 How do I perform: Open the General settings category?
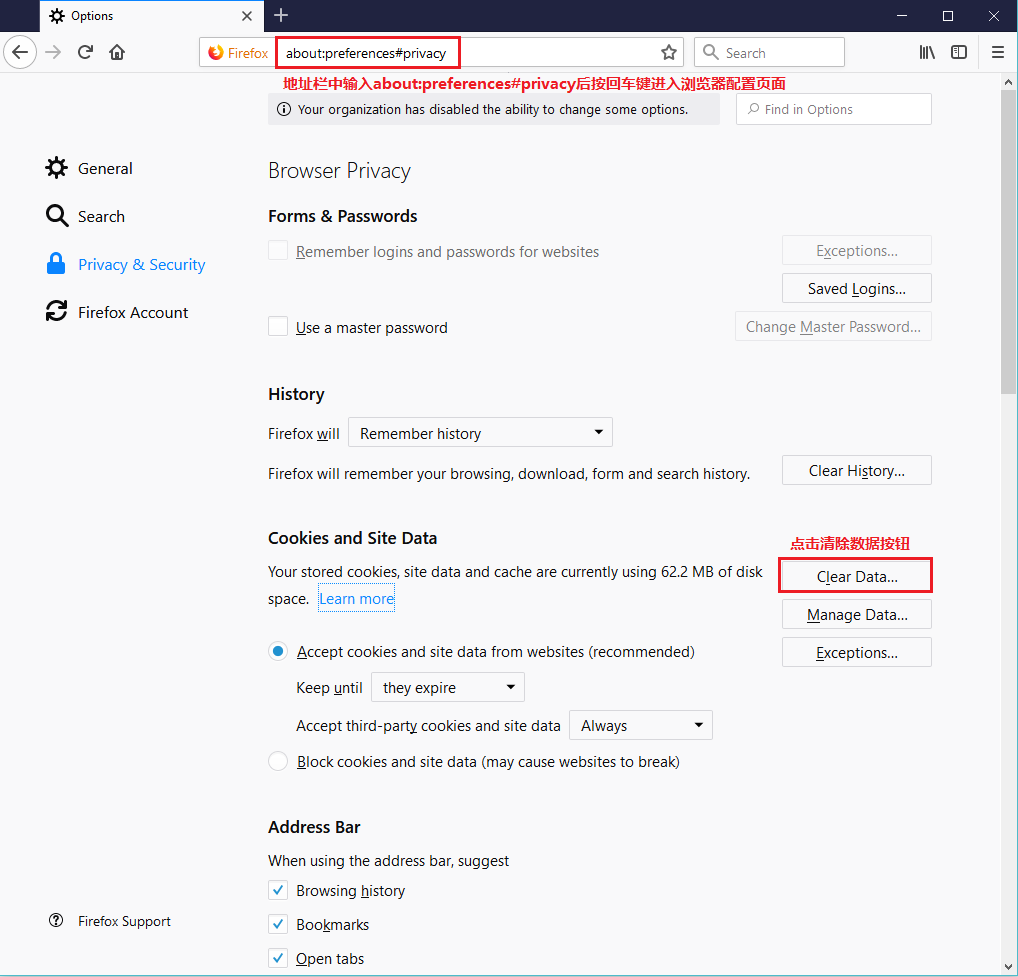89,168
